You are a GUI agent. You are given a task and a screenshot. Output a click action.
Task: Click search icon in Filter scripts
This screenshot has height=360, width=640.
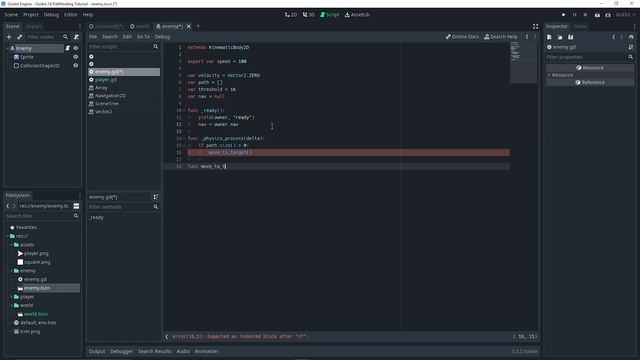click(x=156, y=47)
